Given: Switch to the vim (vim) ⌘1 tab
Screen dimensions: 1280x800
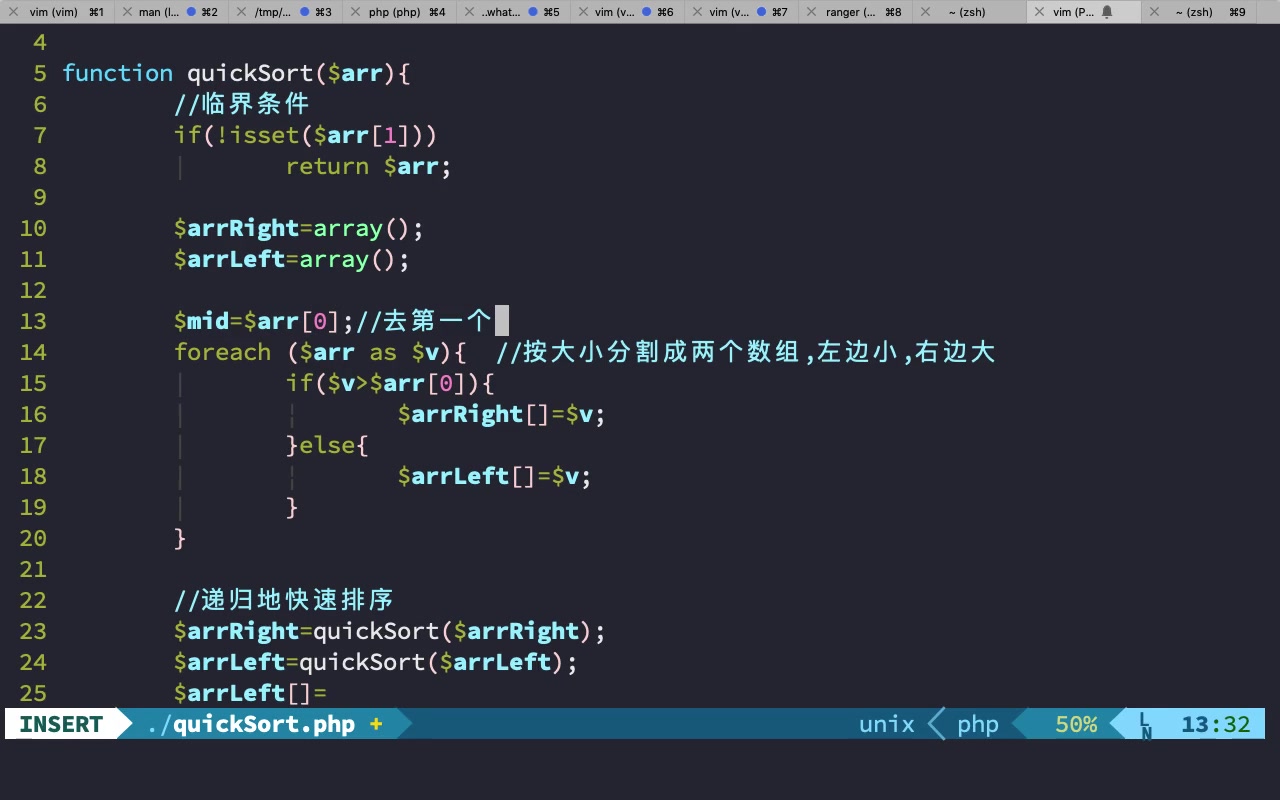Looking at the screenshot, I should [57, 12].
